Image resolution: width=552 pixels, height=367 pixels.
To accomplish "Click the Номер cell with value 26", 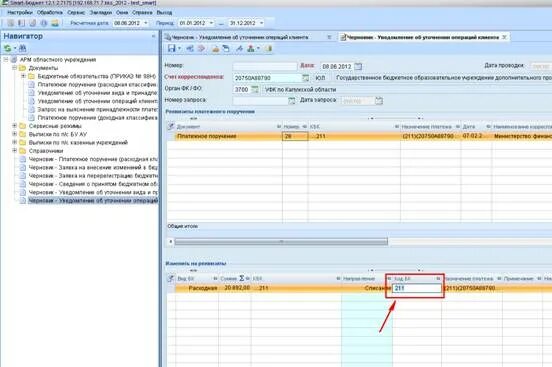I will coord(295,136).
